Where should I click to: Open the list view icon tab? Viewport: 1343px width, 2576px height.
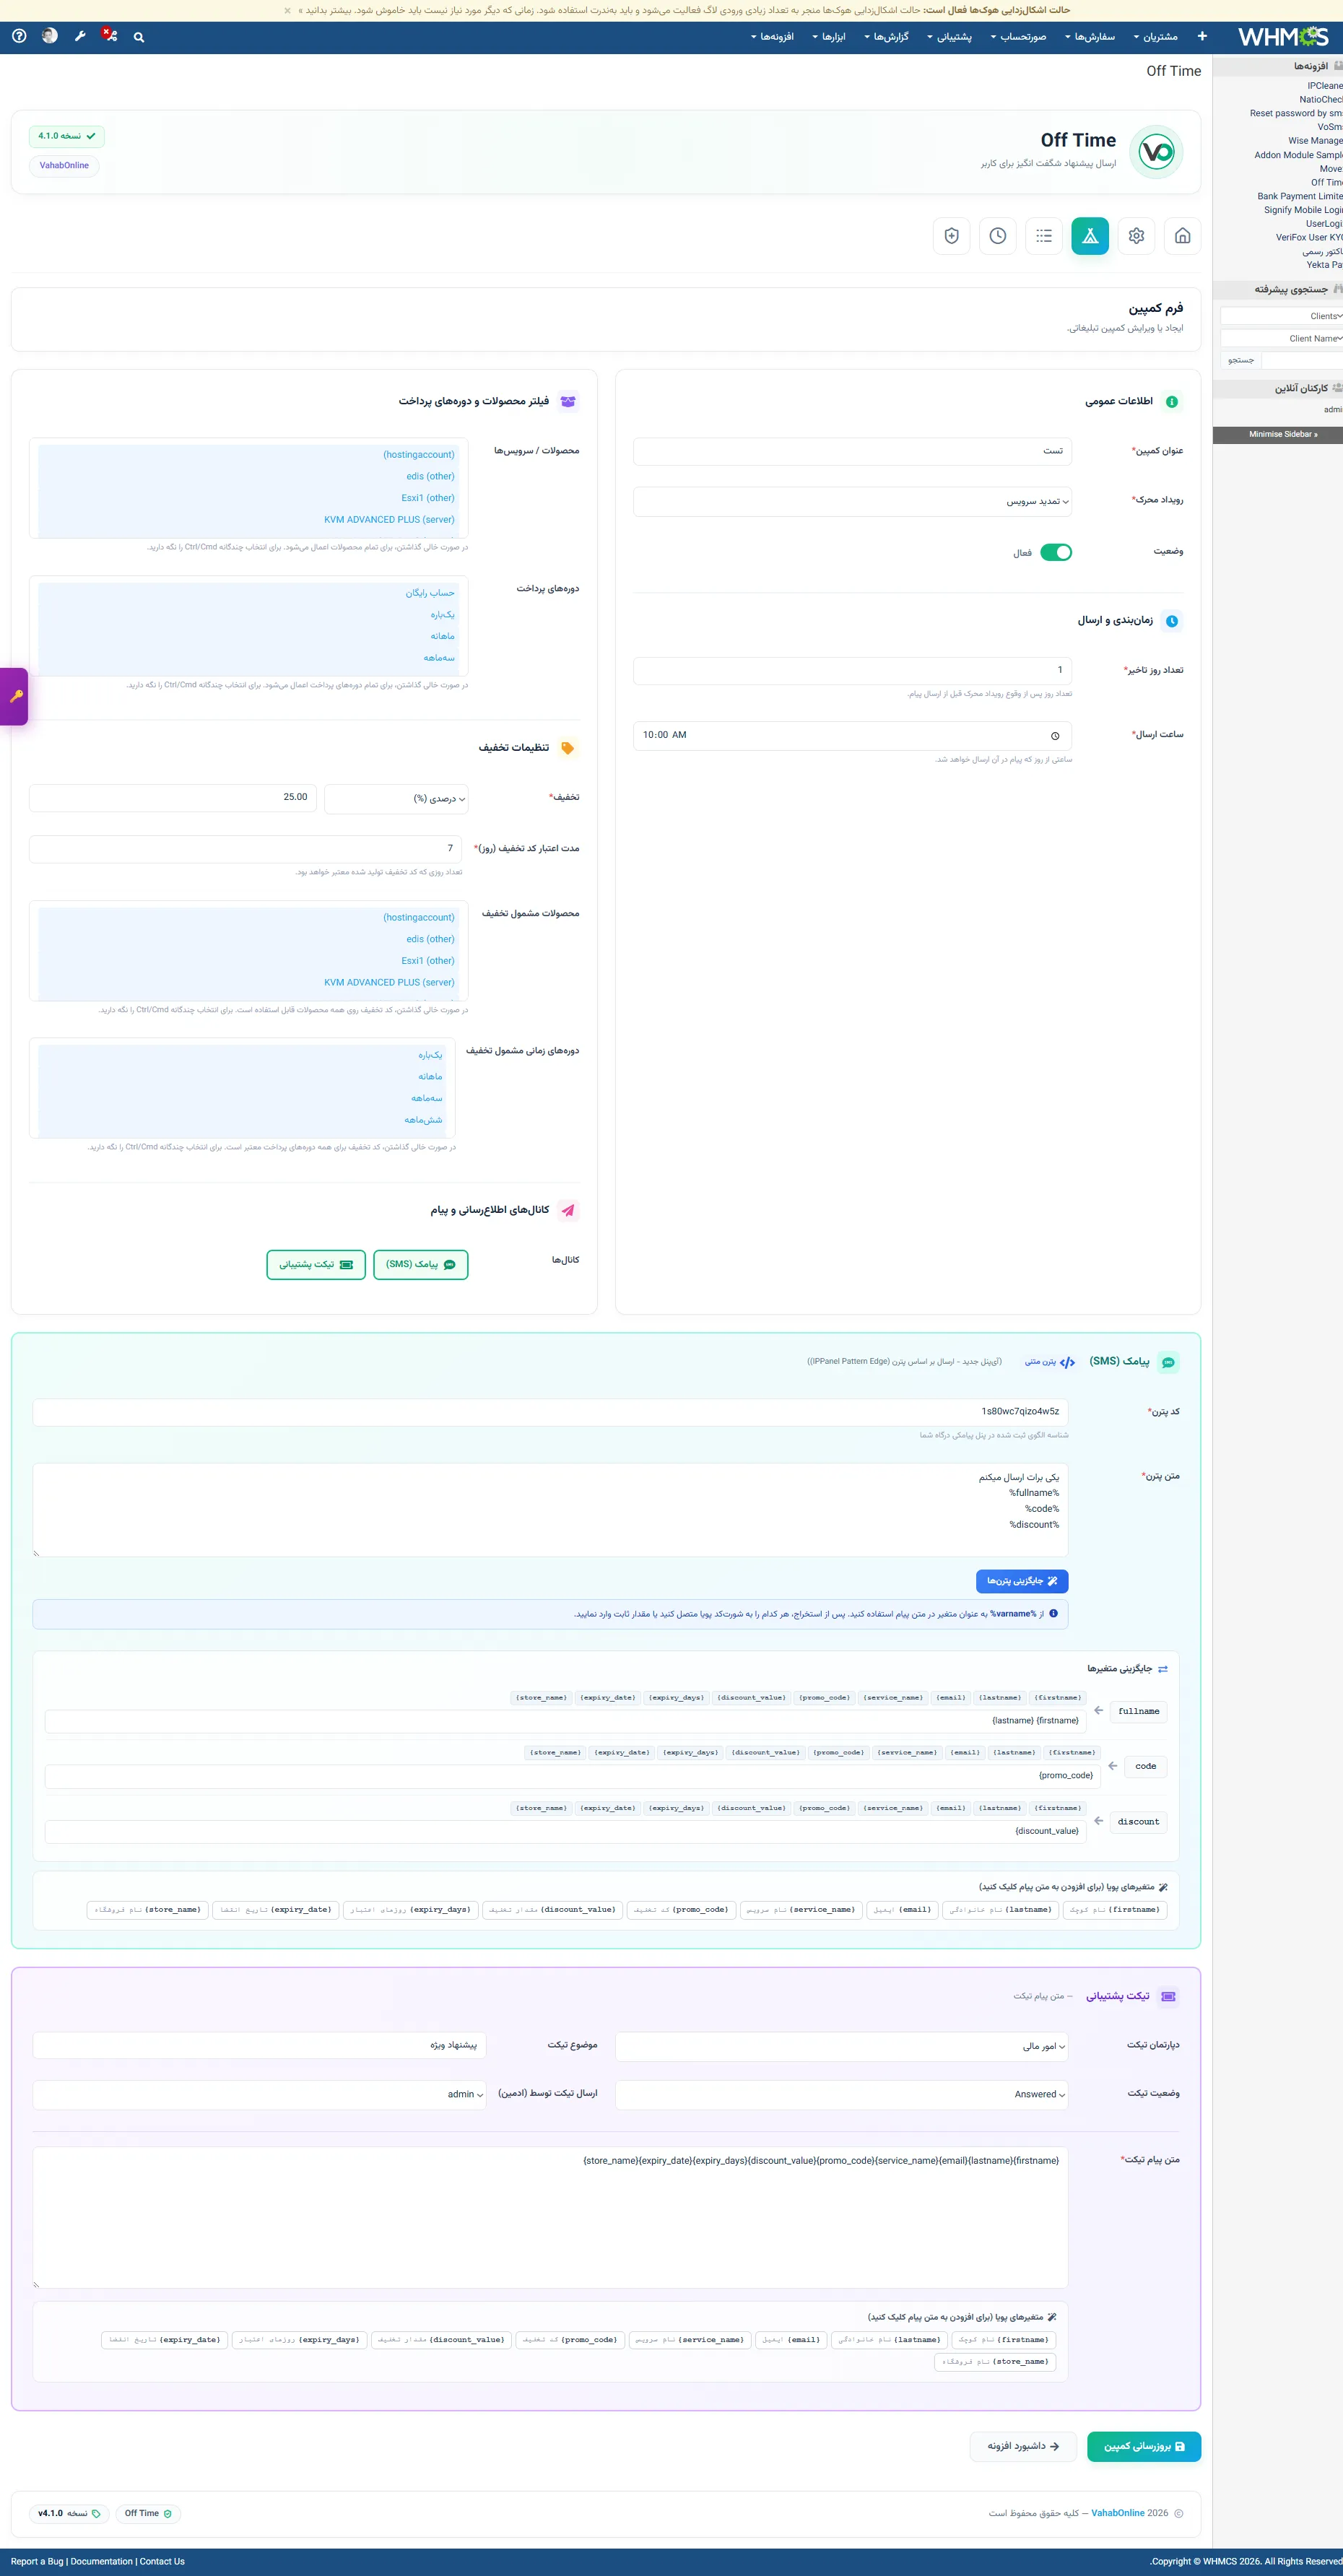(1044, 236)
